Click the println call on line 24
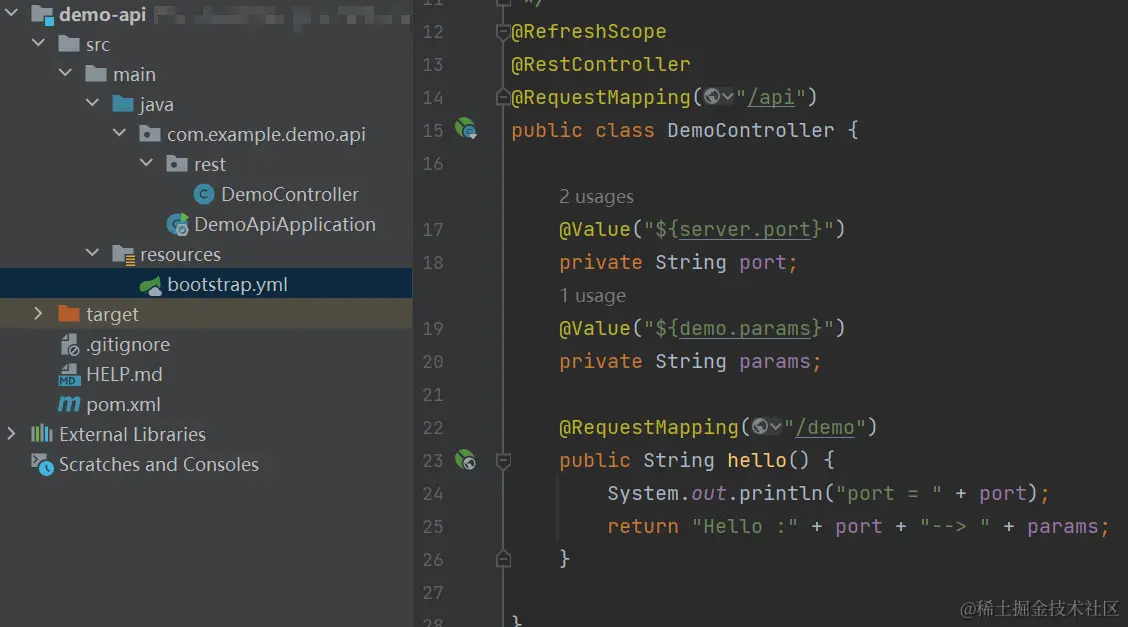Viewport: 1128px width, 627px height. pos(781,493)
